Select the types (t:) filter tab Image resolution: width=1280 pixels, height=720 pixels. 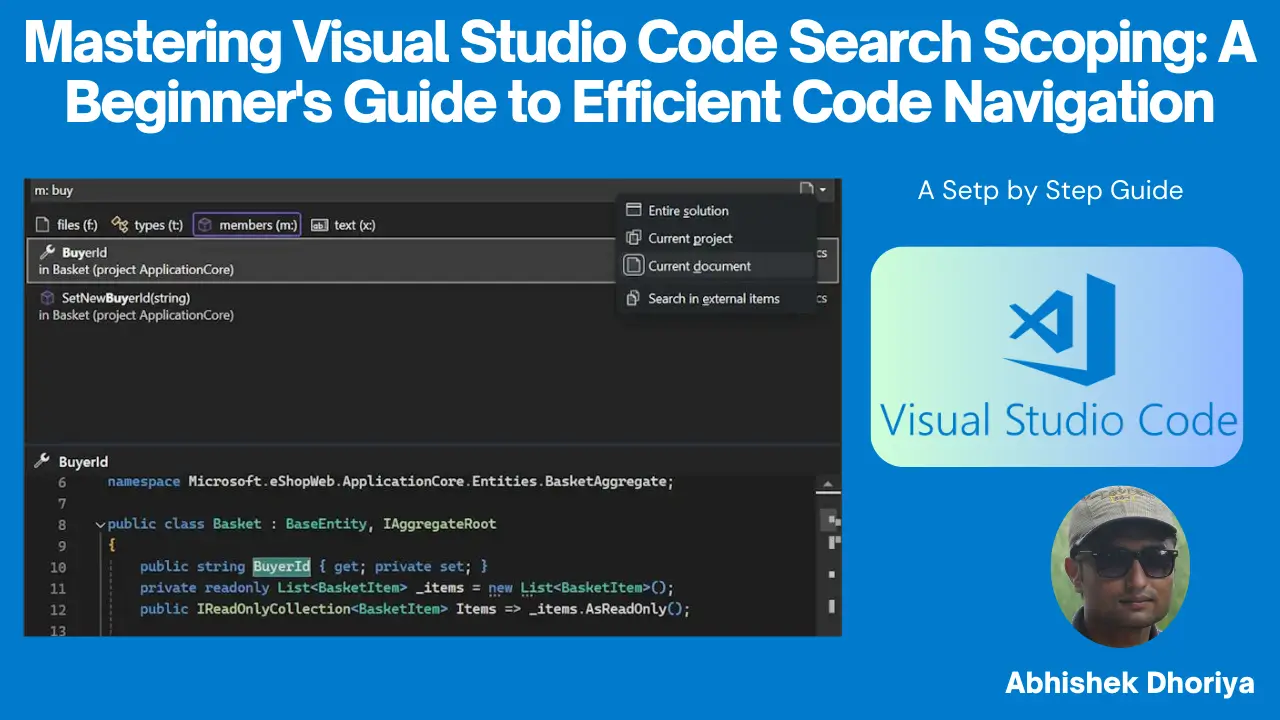tap(147, 225)
